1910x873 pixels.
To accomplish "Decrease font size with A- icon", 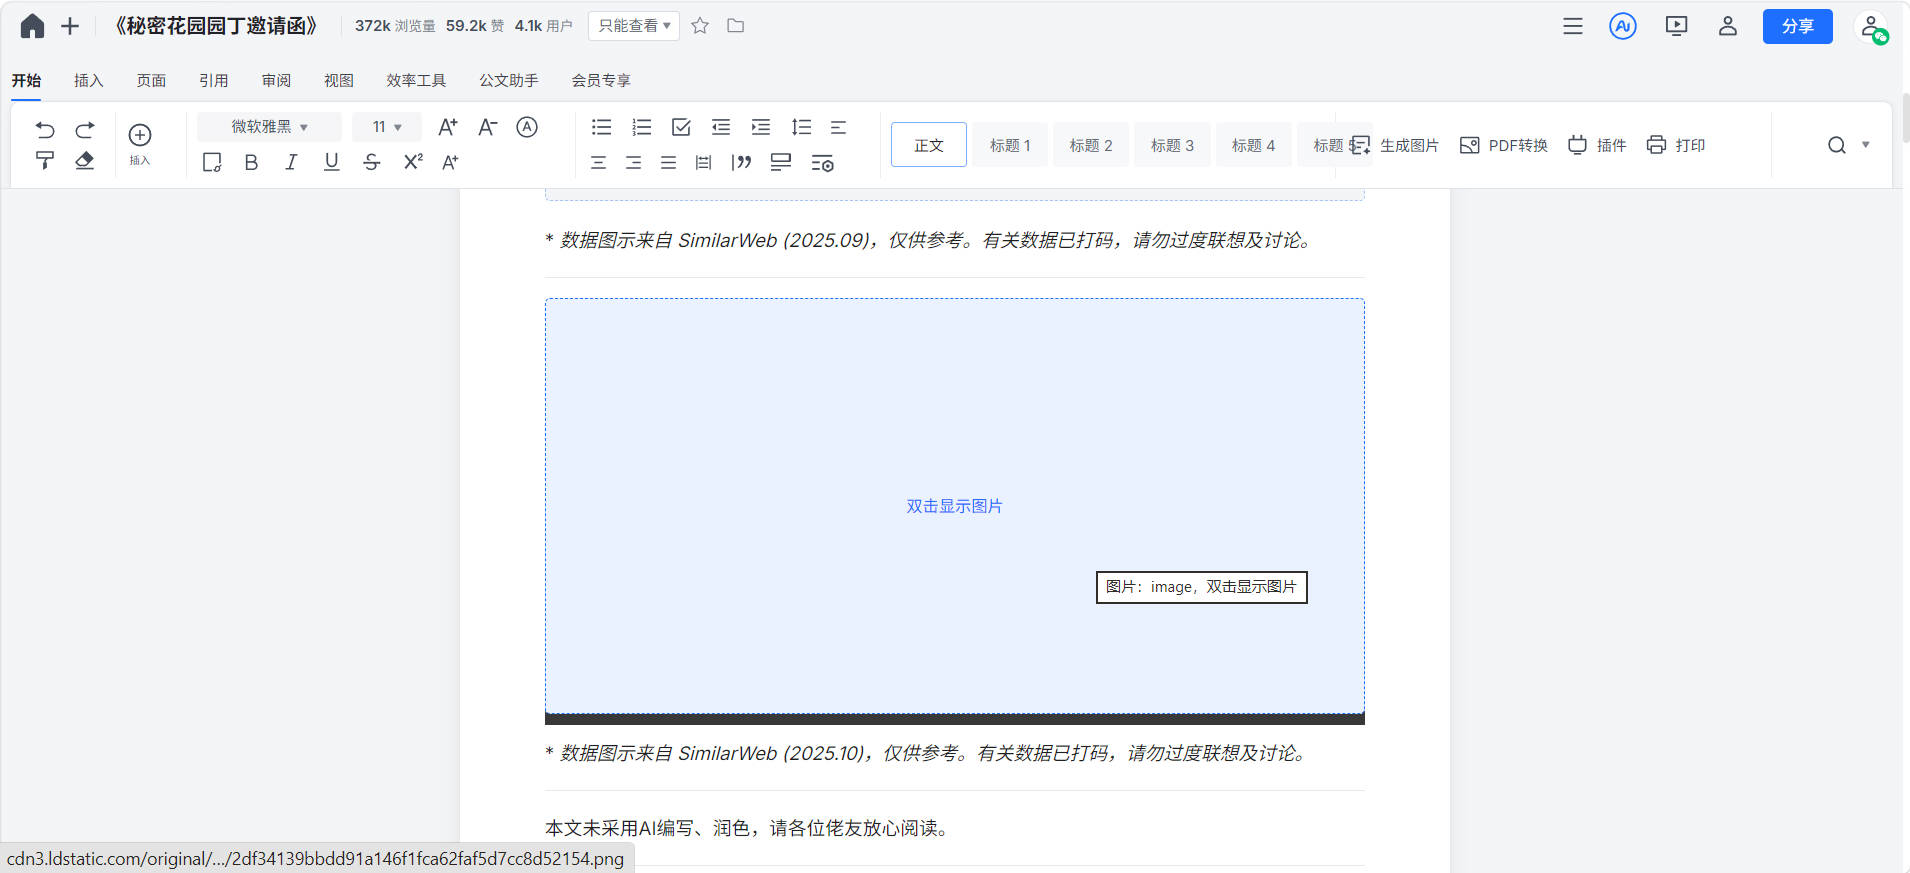I will [x=487, y=127].
